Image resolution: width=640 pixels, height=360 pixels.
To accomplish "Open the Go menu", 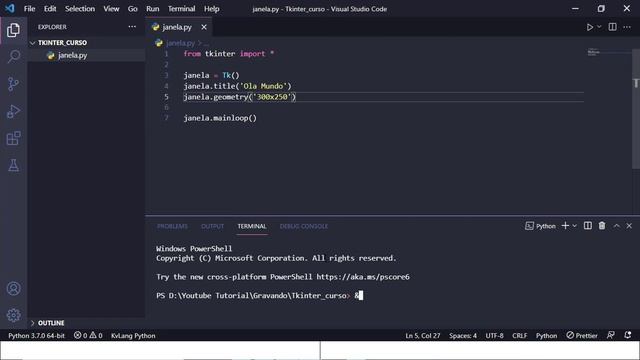I will [133, 9].
